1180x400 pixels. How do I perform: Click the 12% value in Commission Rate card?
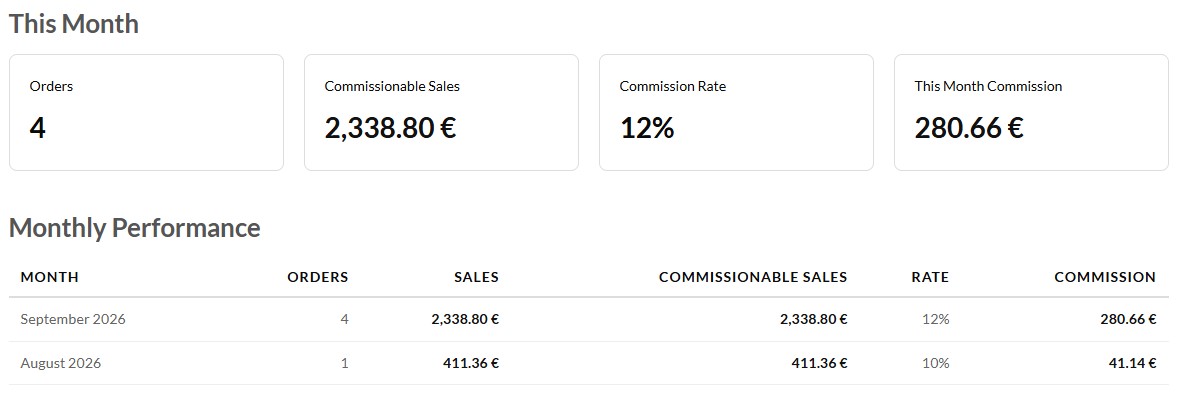646,129
